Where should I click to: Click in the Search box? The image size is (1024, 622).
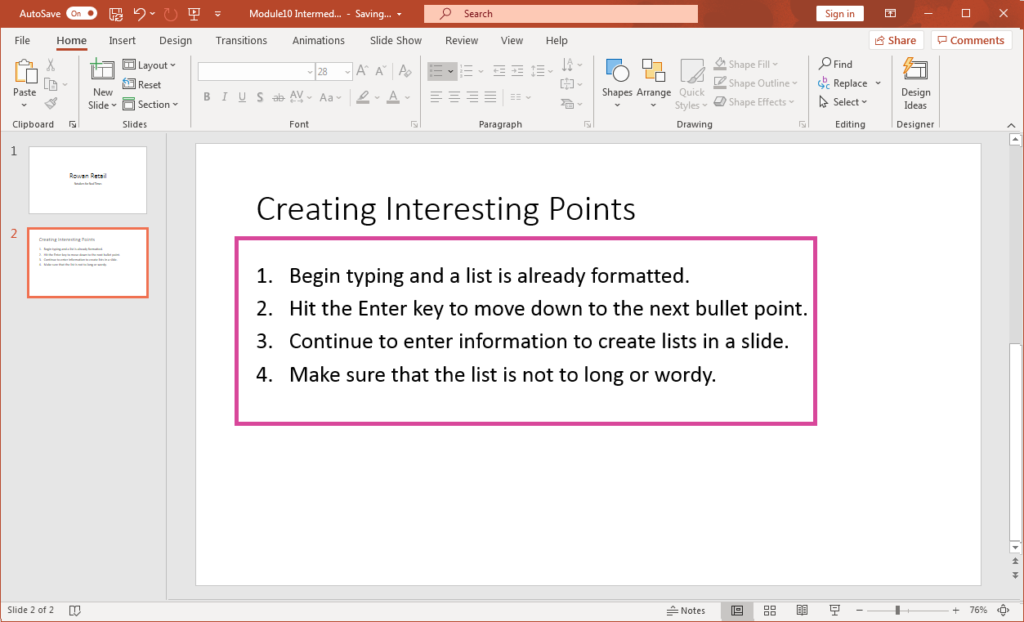tap(561, 14)
